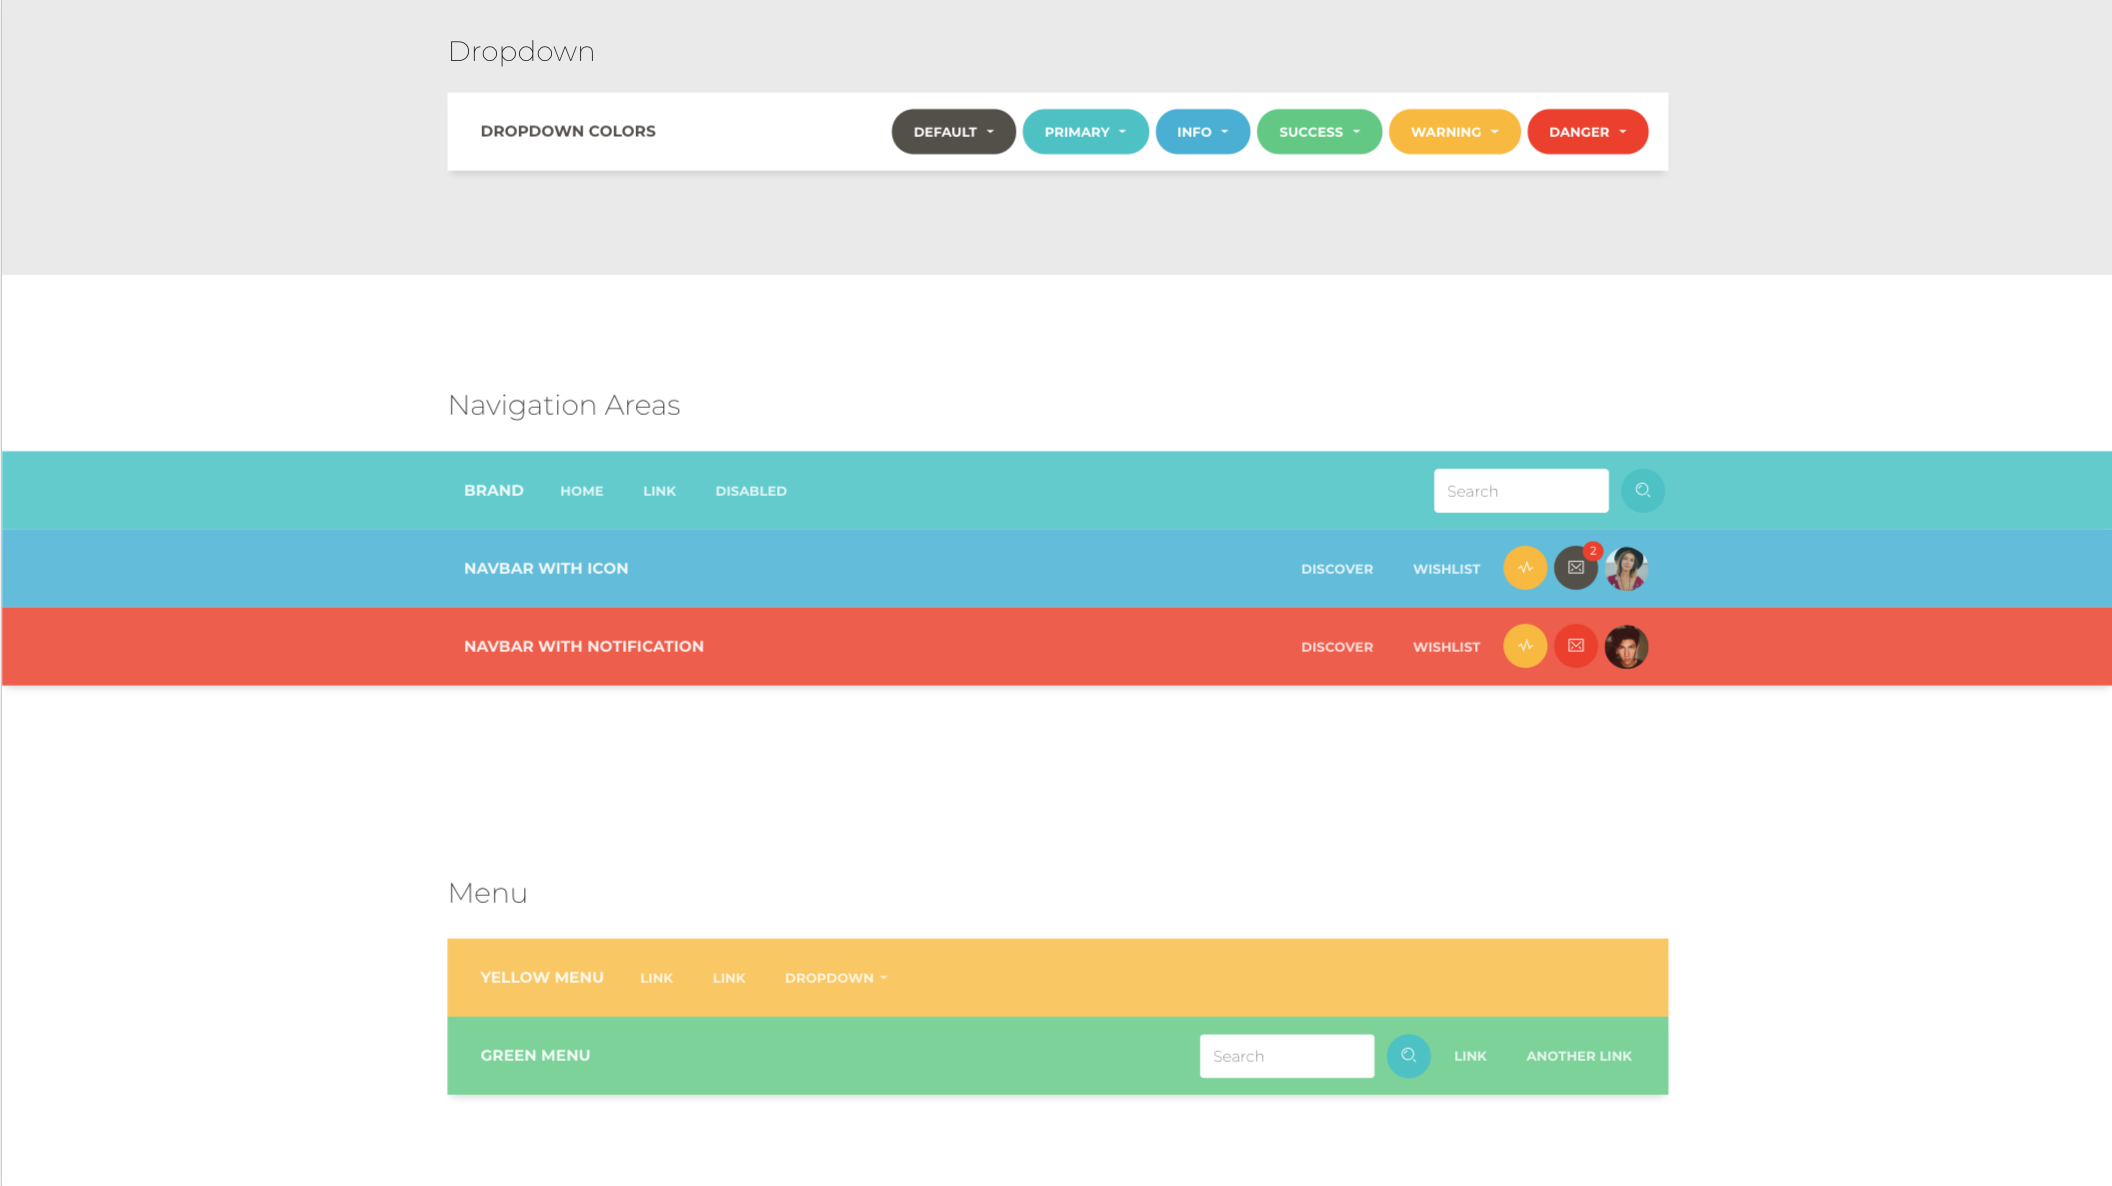
Task: Expand Dropdown in the yellow menu
Action: [x=835, y=978]
